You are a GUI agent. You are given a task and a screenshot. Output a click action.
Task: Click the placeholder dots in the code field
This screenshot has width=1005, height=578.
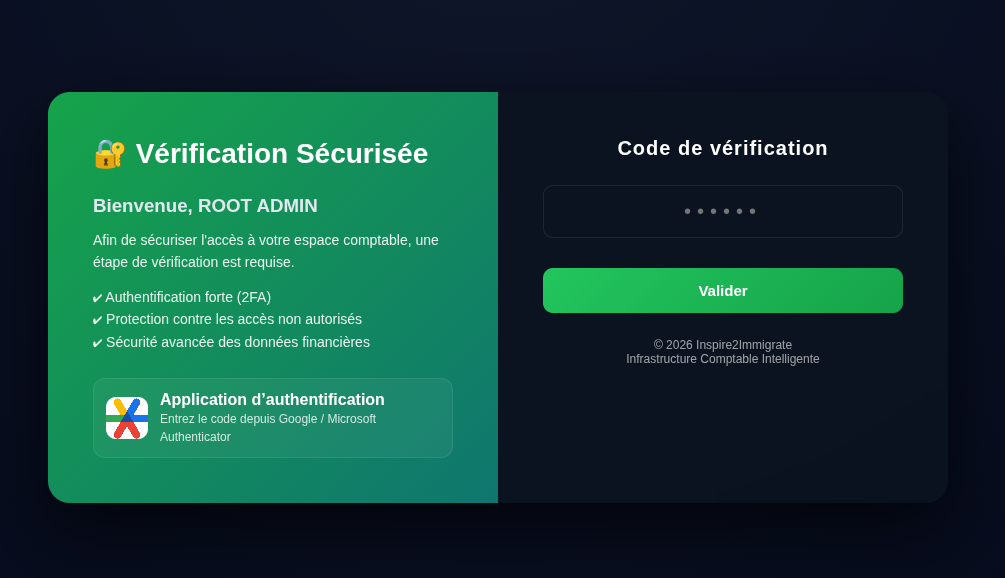click(x=720, y=211)
